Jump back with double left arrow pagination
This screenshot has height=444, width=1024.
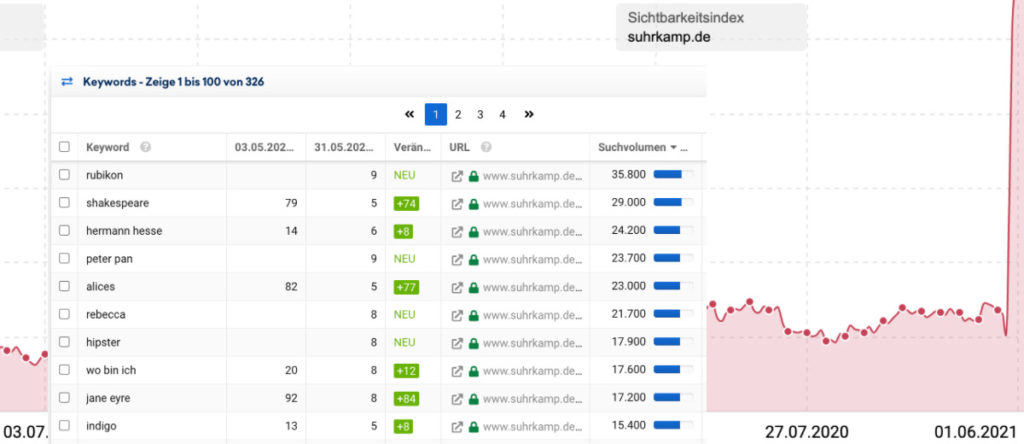click(x=409, y=114)
